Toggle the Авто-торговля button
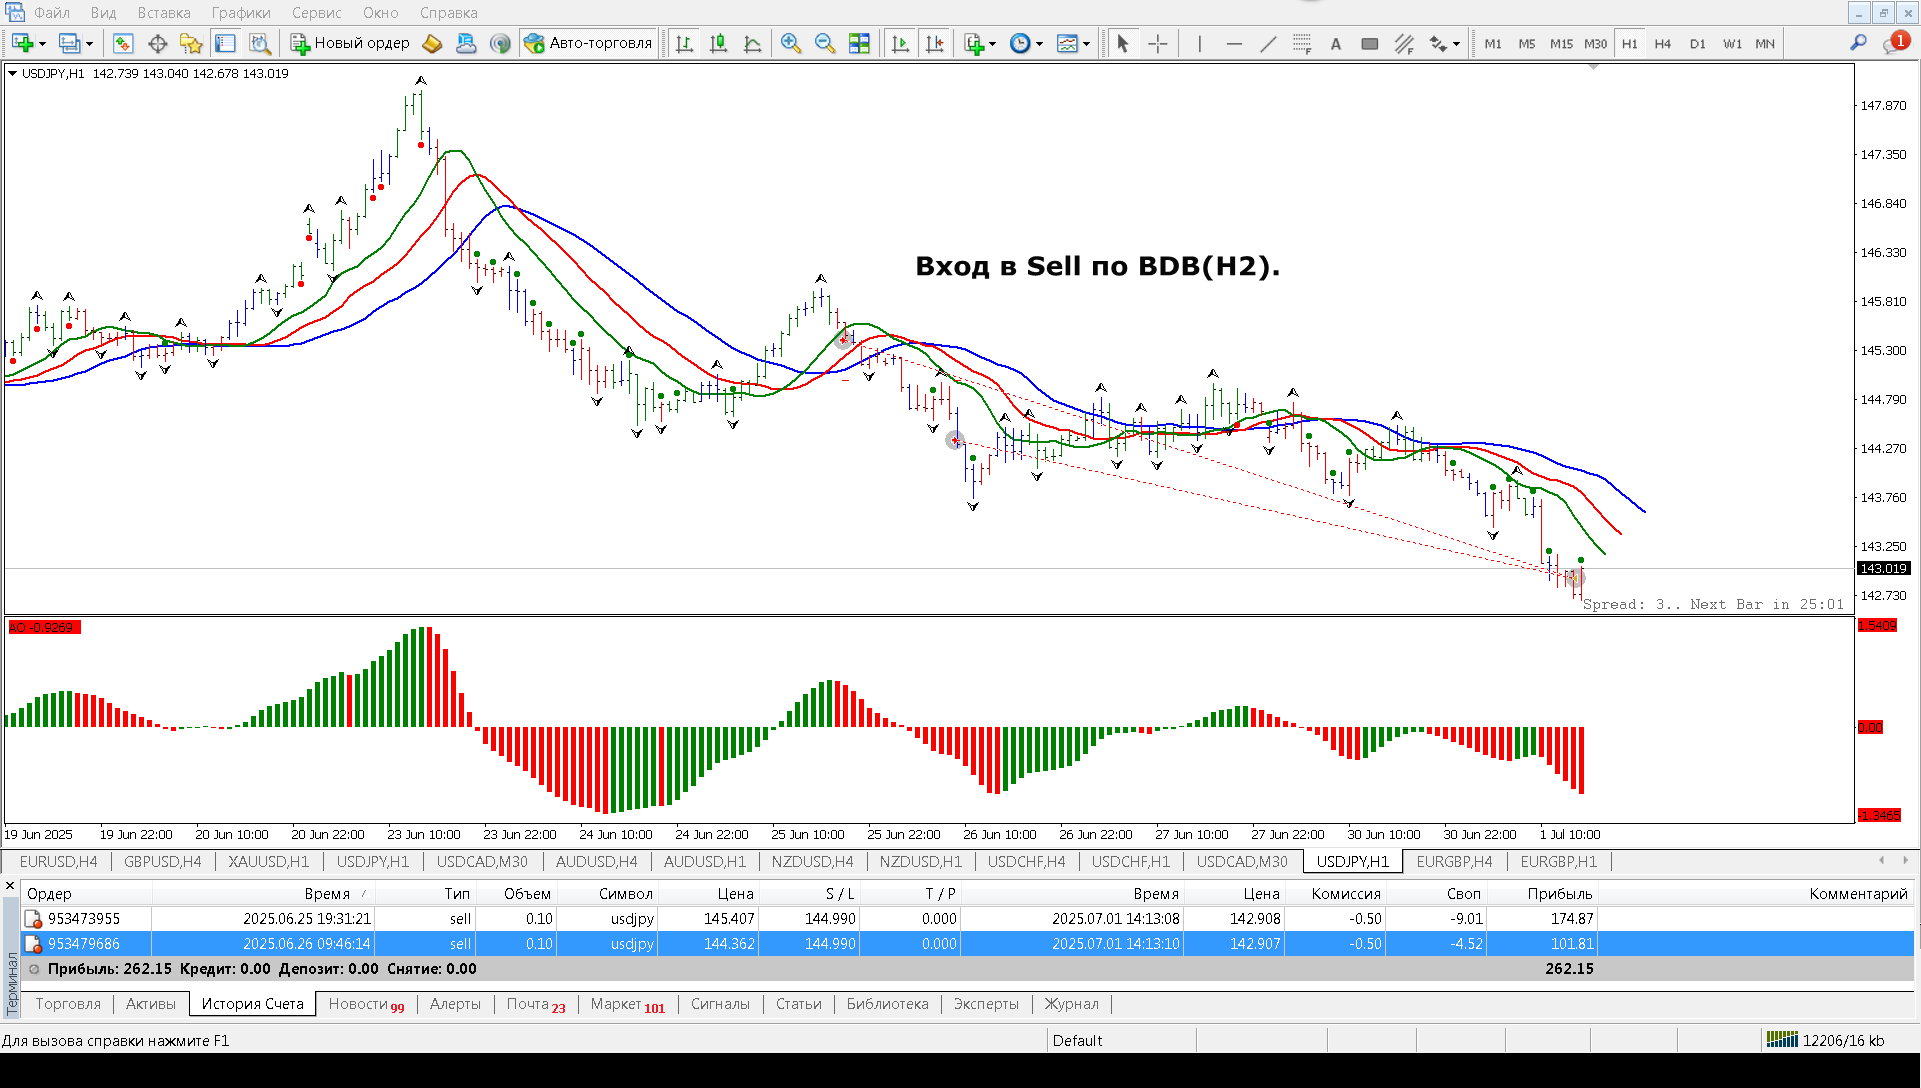The width and height of the screenshot is (1921, 1088). click(x=589, y=43)
